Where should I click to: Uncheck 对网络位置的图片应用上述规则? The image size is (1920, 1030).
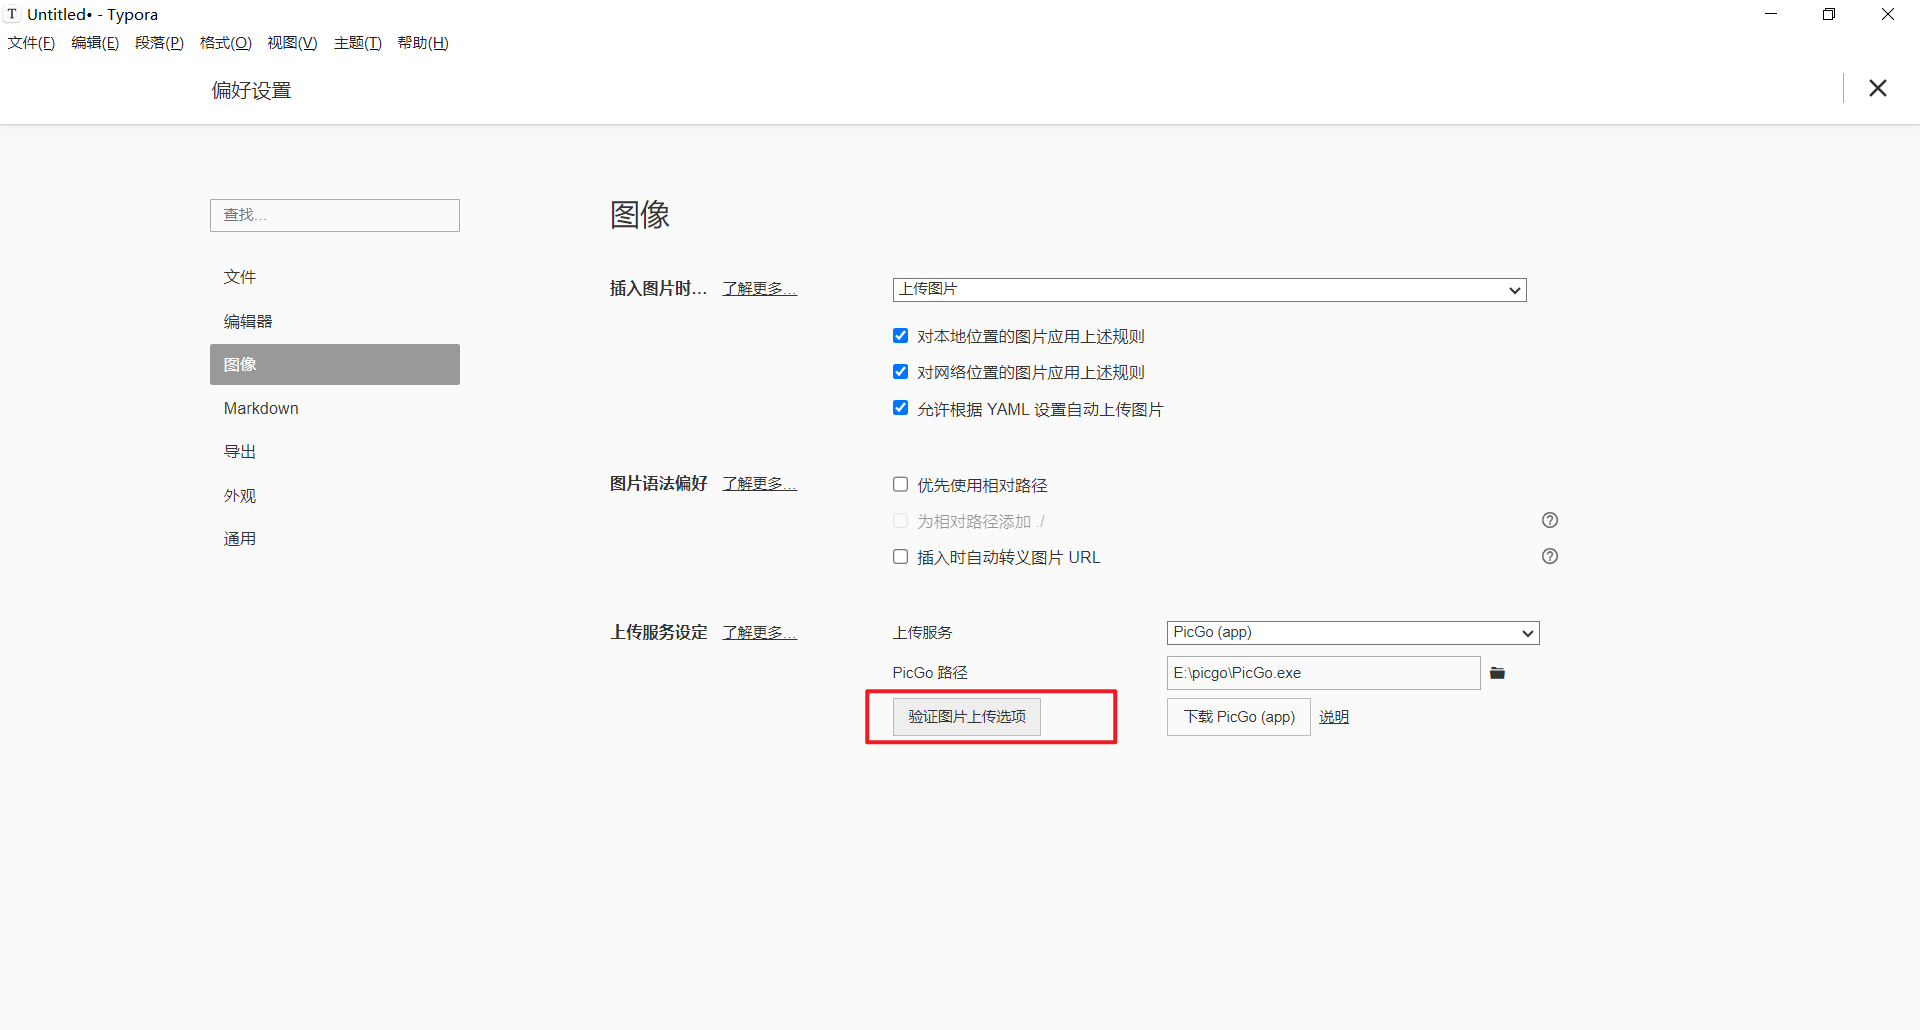pos(900,372)
